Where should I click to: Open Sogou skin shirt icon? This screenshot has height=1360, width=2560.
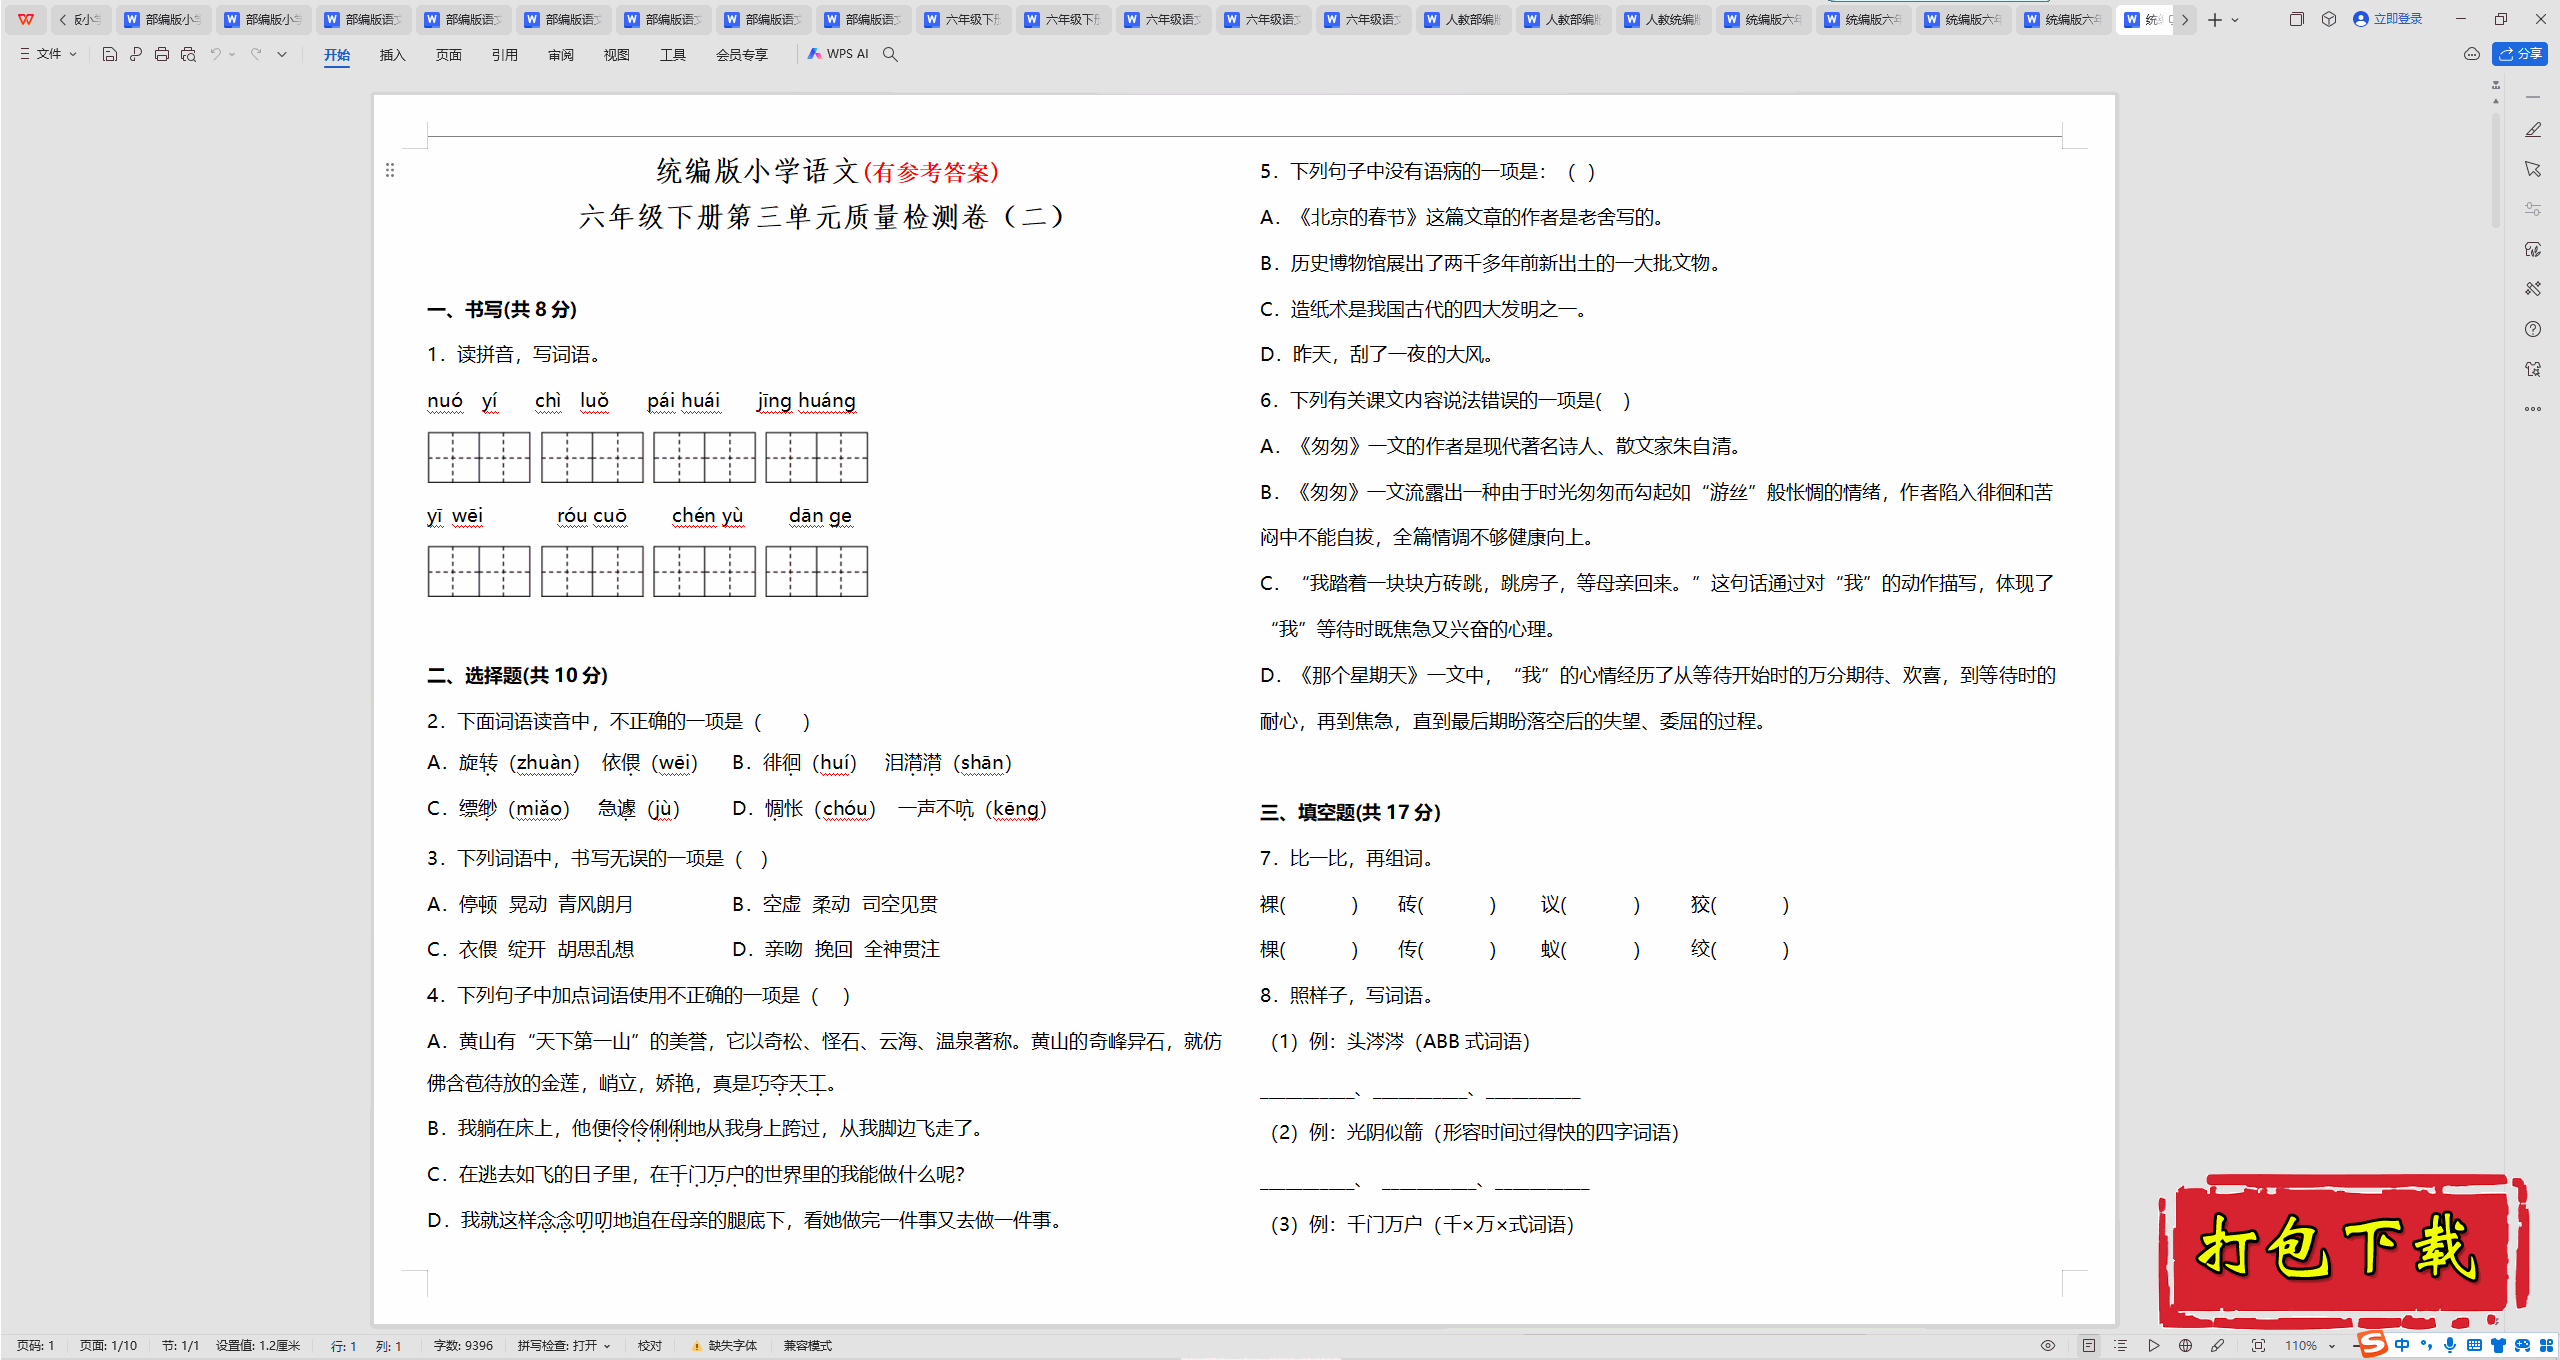(2498, 1345)
